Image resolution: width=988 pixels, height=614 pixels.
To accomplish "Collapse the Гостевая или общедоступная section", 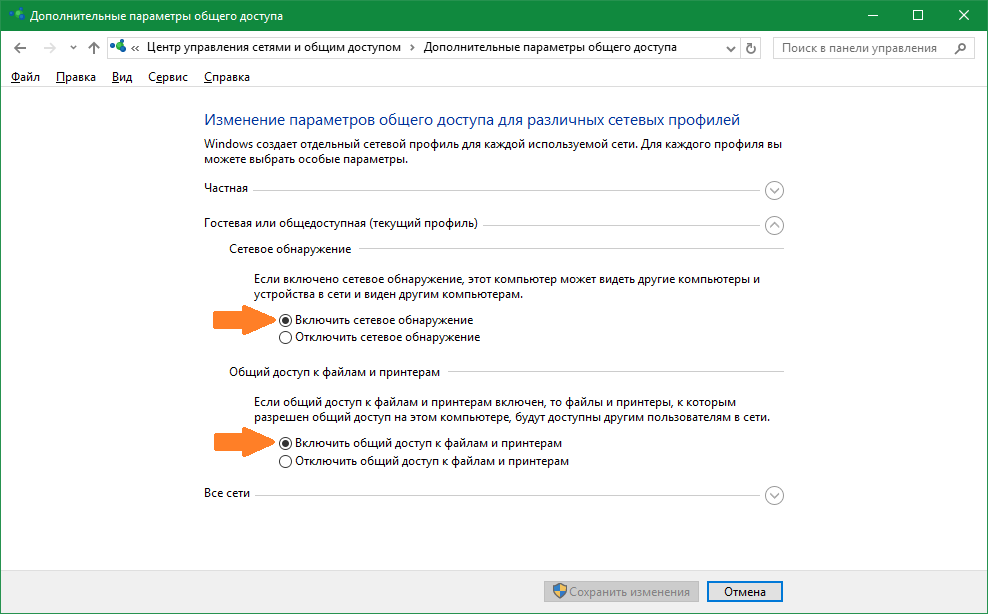I will click(x=773, y=225).
